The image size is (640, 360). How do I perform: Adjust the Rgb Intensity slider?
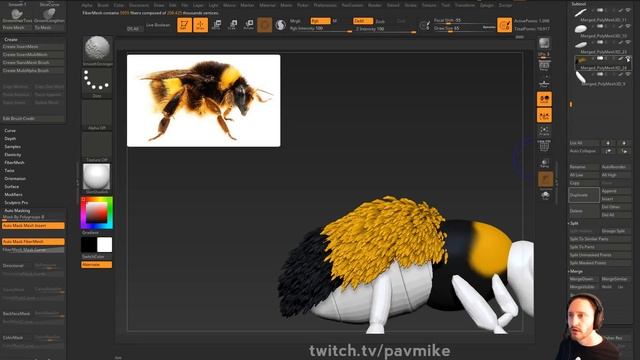[320, 29]
